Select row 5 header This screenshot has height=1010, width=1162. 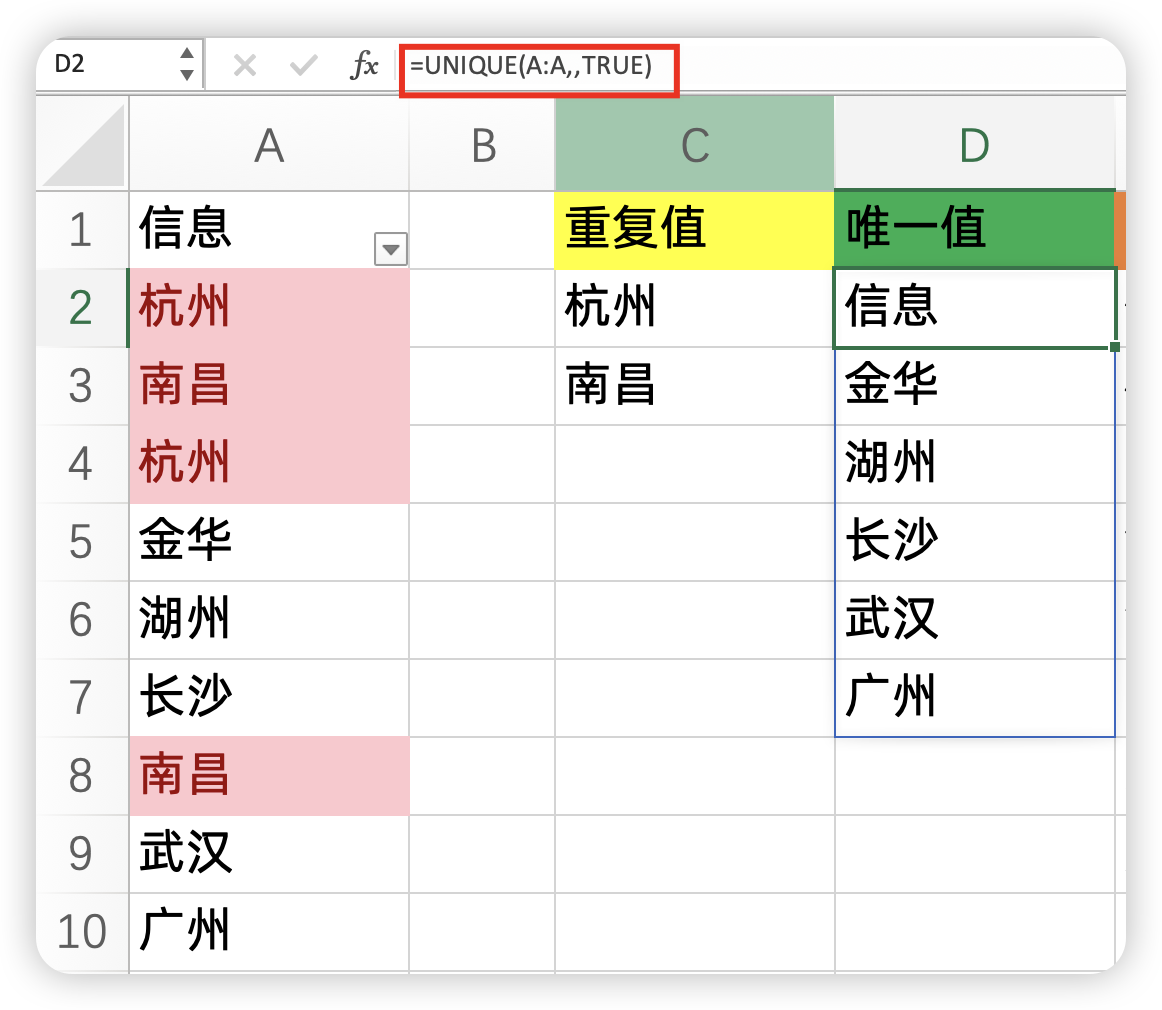(x=82, y=542)
